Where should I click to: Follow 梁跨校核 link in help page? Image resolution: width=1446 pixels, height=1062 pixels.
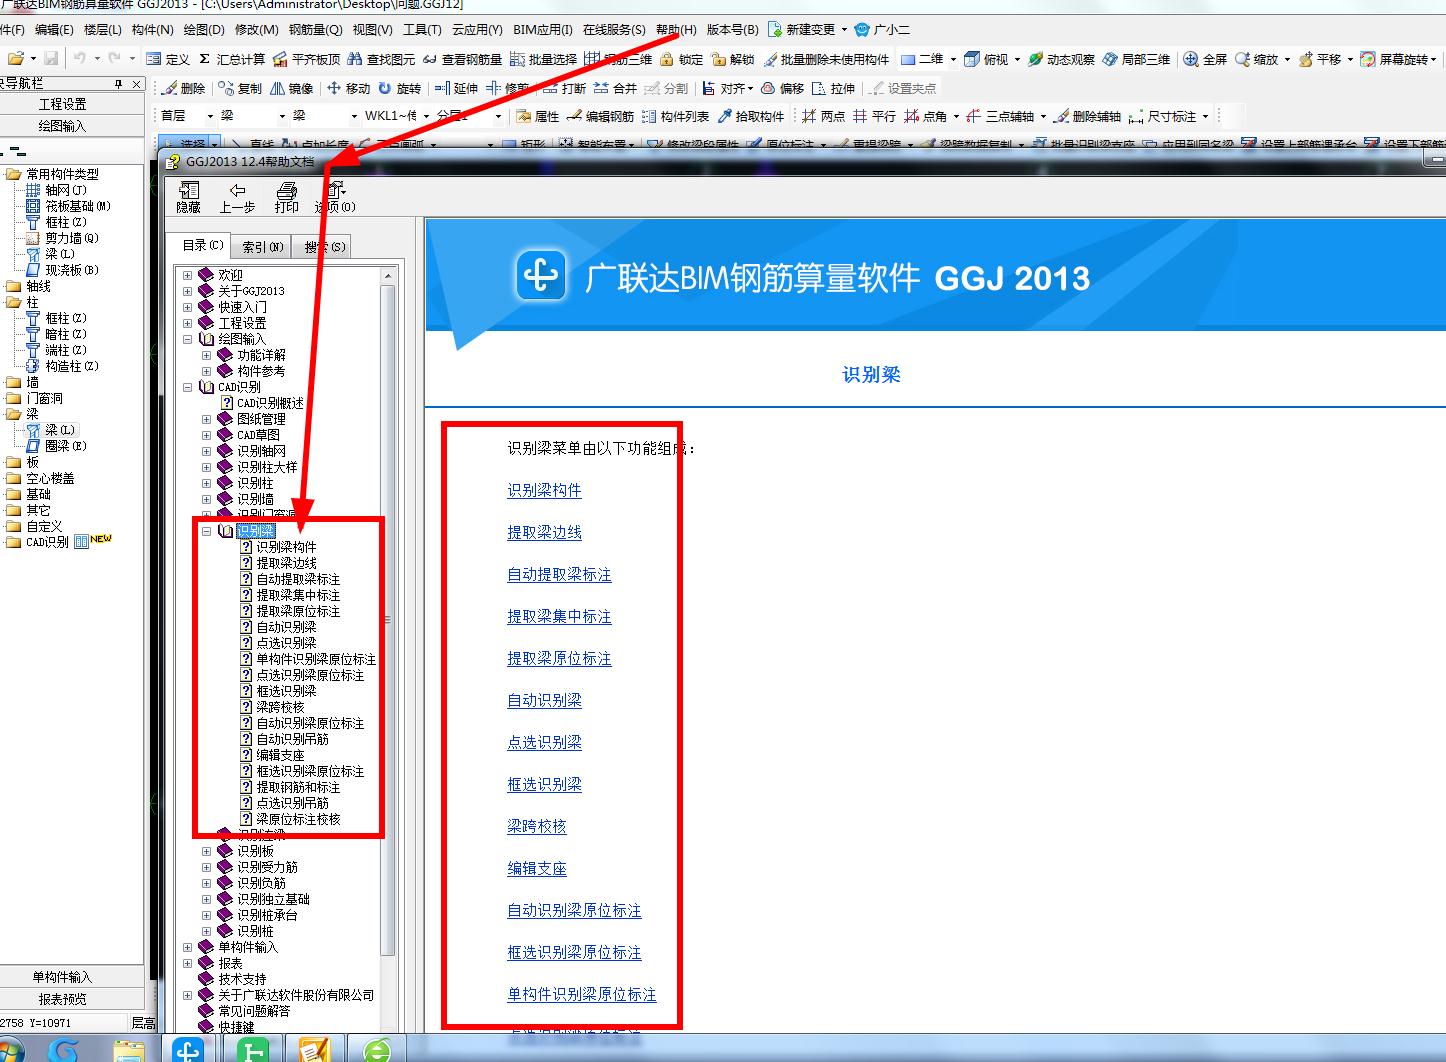[x=537, y=826]
